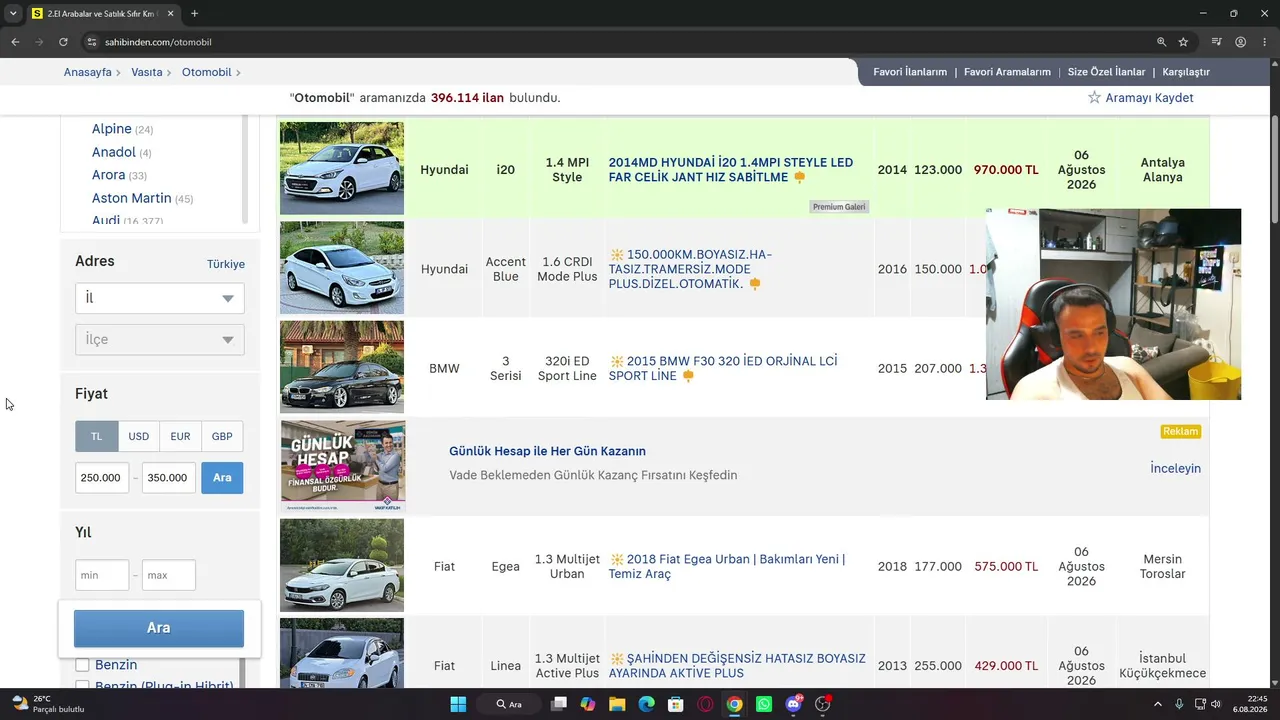Click the Türkiye address link
The height and width of the screenshot is (720, 1280).
(x=226, y=264)
